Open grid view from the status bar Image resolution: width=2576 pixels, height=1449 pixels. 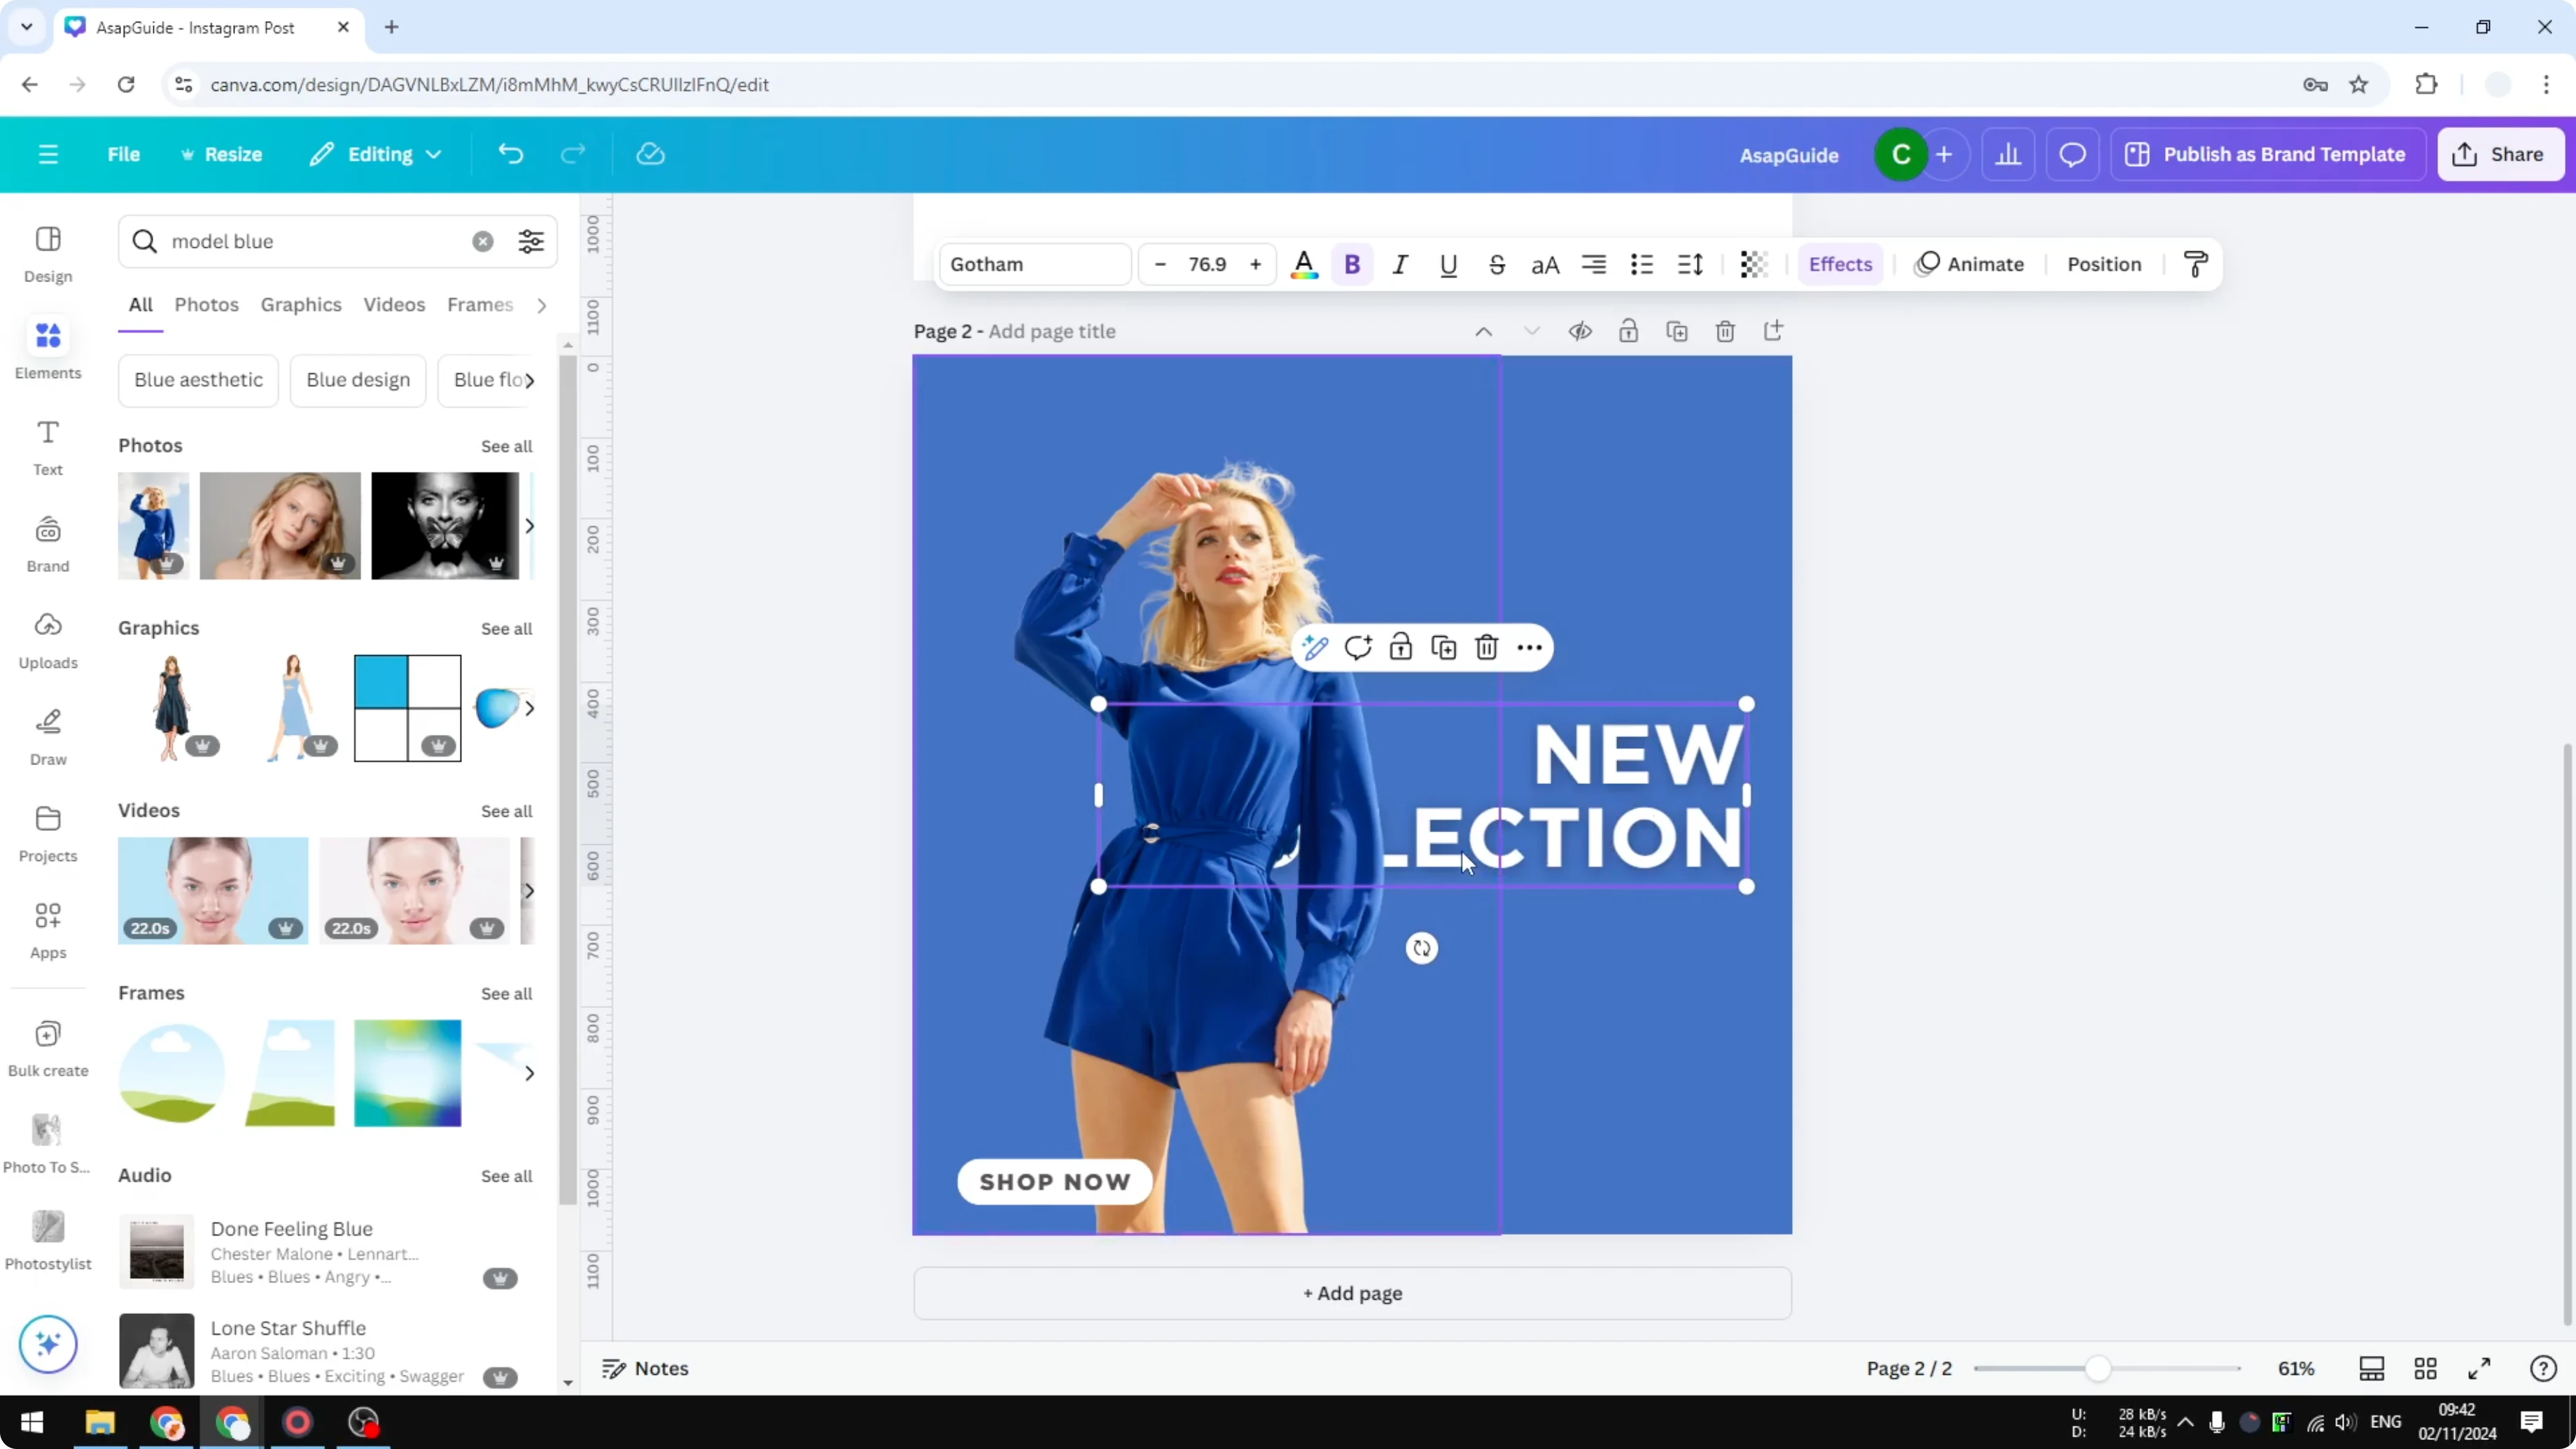[x=2426, y=1368]
